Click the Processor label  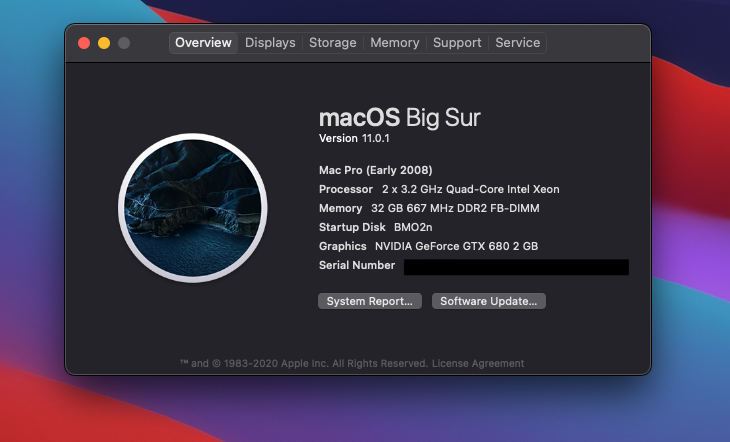click(x=345, y=189)
